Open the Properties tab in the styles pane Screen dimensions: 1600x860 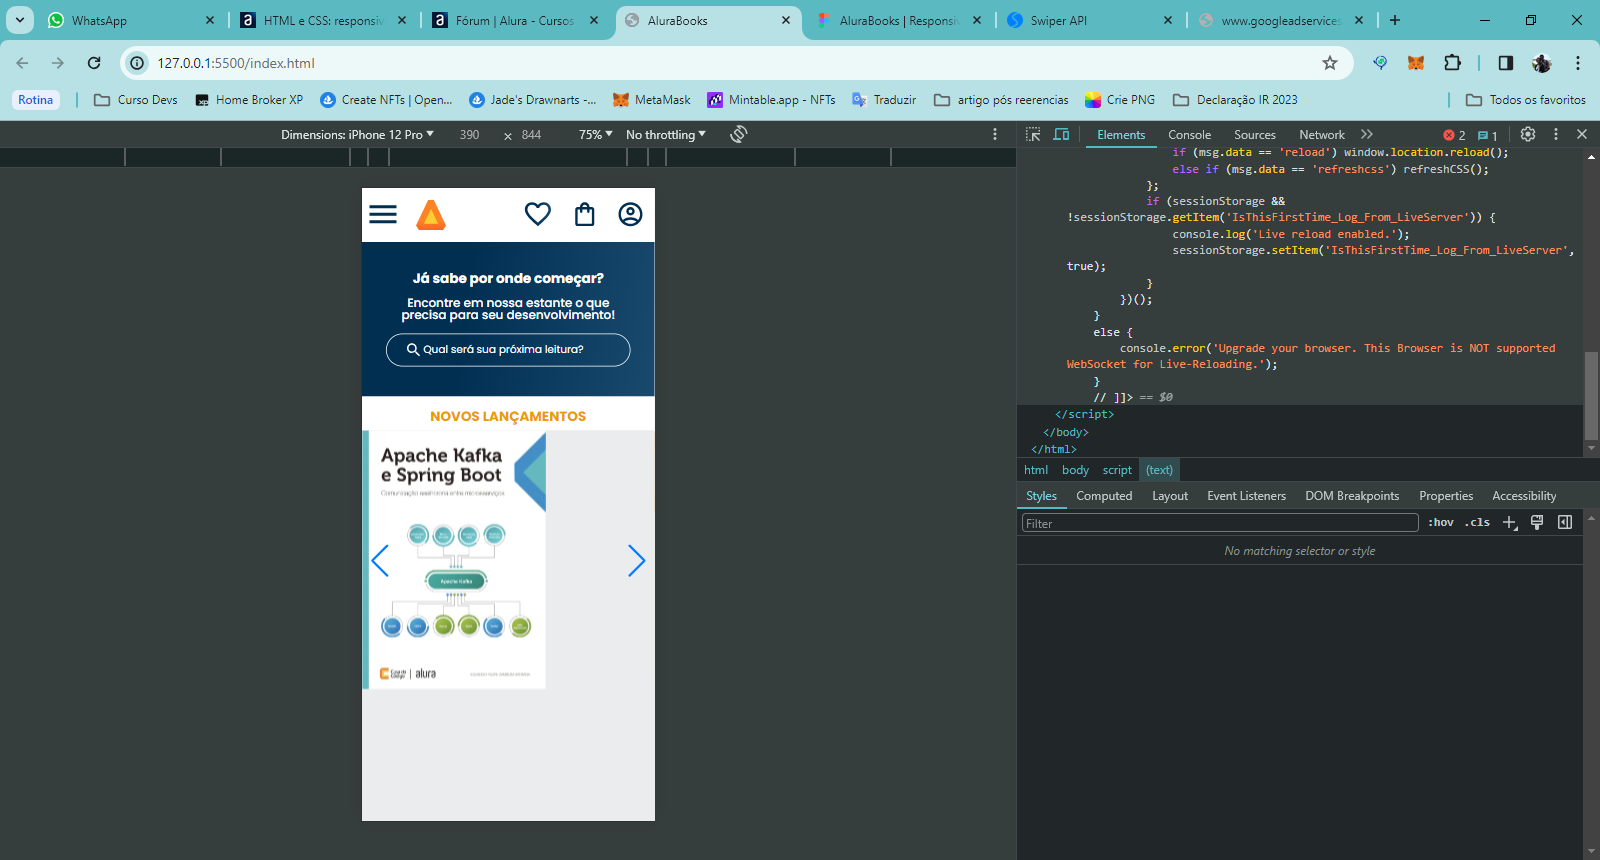click(1446, 496)
